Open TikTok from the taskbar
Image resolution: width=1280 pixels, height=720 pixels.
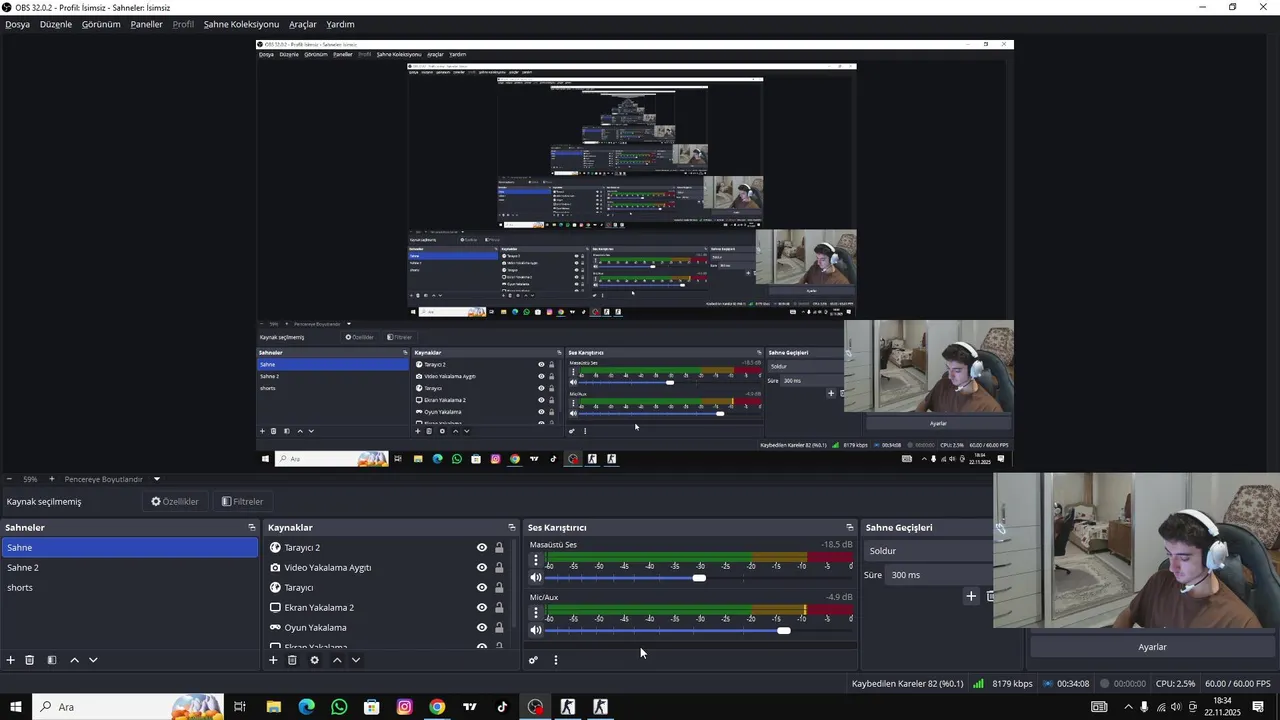(502, 707)
